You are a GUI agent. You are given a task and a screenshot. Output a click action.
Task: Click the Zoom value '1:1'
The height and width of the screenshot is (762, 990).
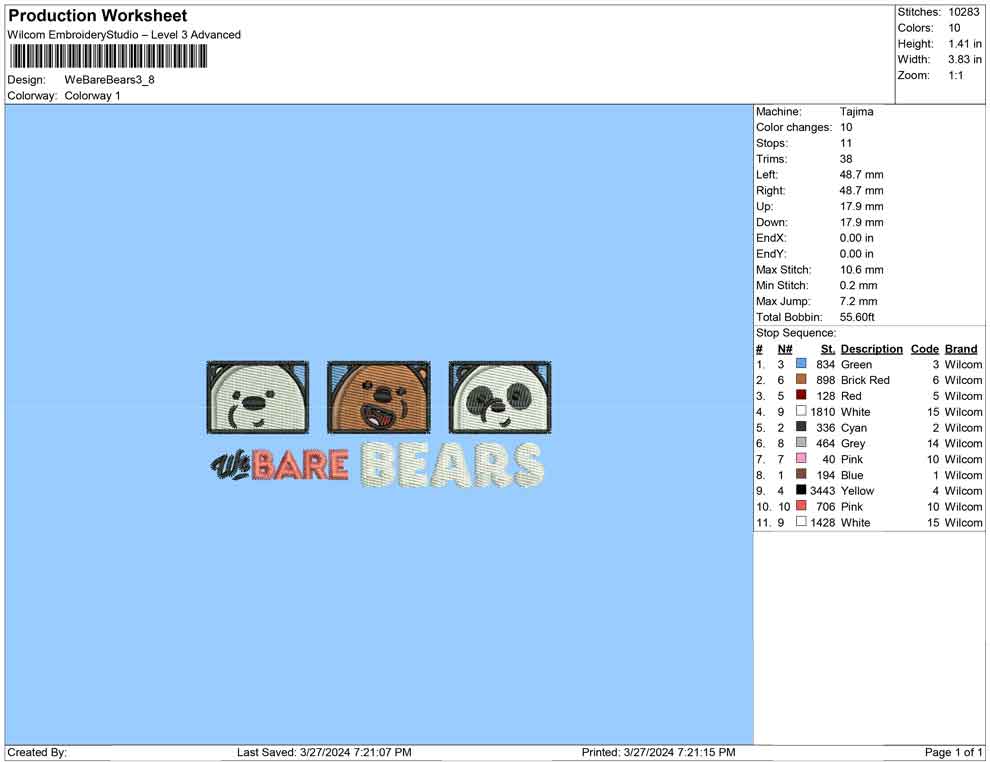(956, 75)
